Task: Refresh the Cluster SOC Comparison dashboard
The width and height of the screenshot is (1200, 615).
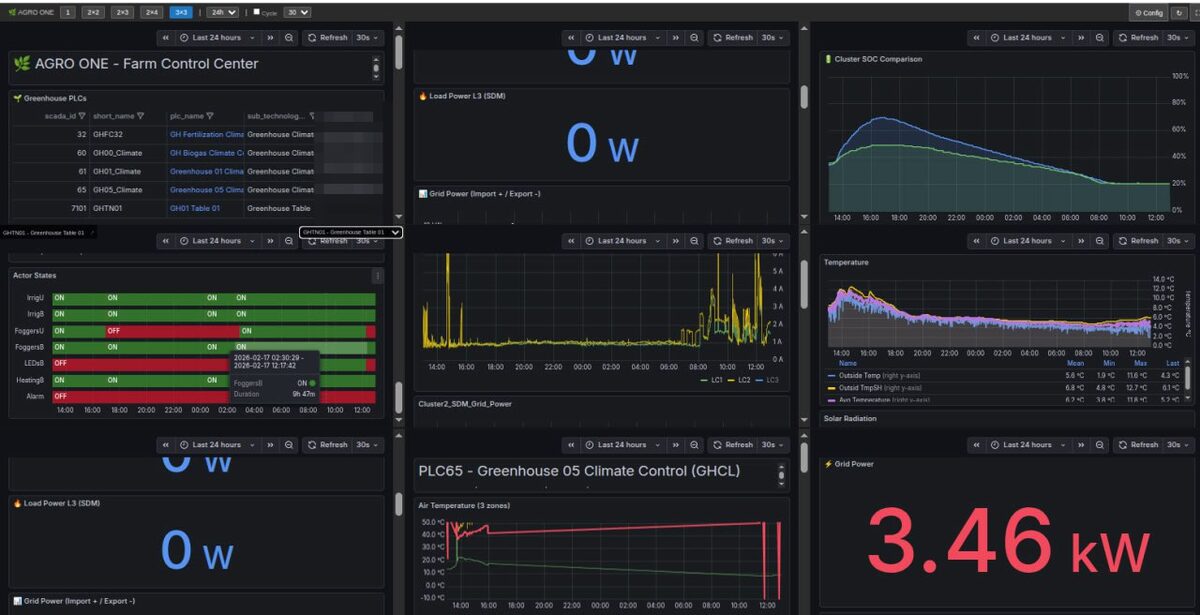Action: coord(1138,38)
